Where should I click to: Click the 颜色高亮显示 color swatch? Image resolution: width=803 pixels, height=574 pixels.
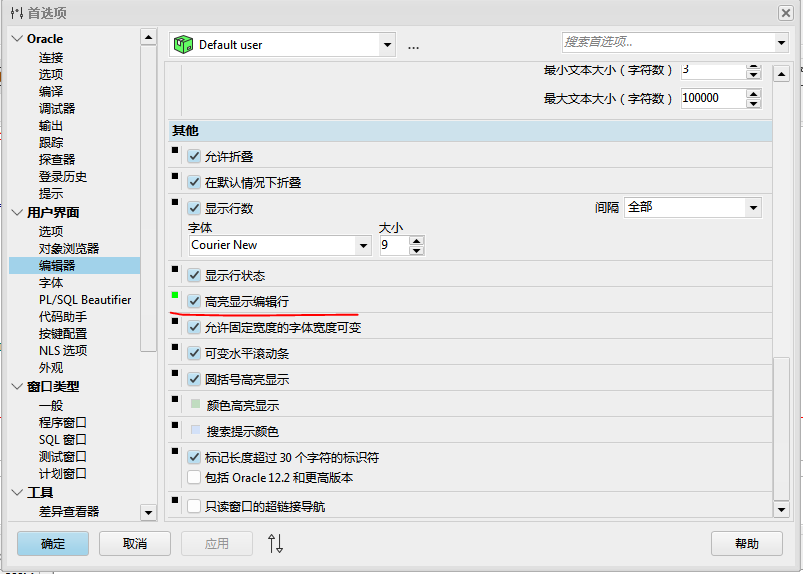pyautogui.click(x=195, y=405)
